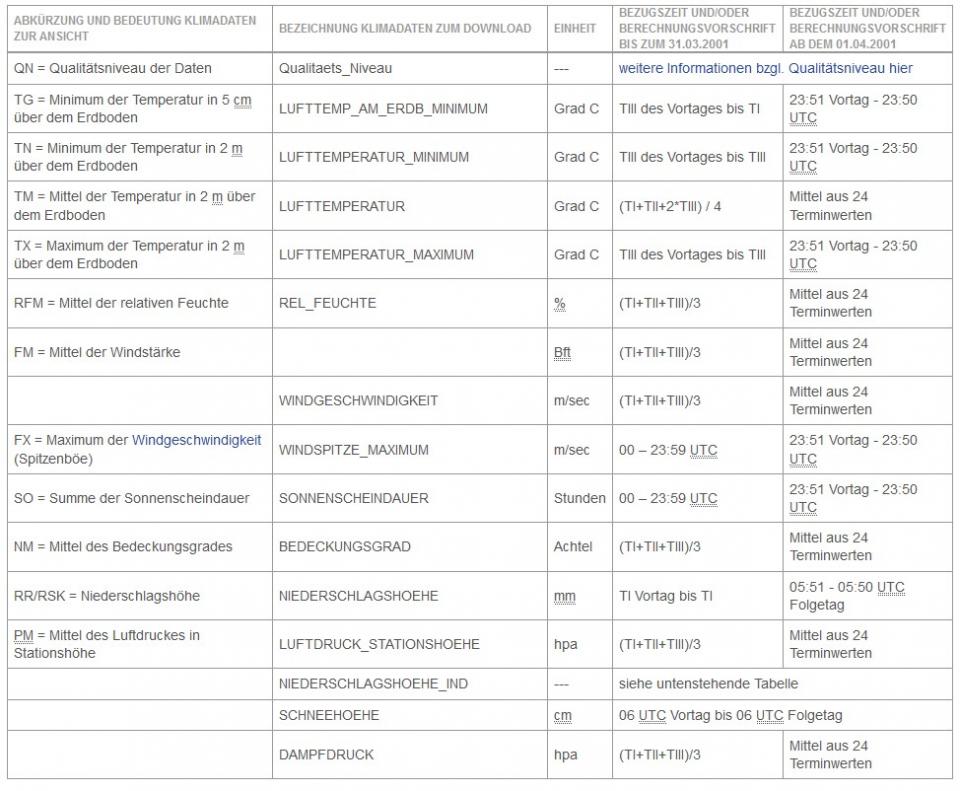Click the LUFTDRUCK_STATIONSHOEHE cell

click(x=379, y=644)
